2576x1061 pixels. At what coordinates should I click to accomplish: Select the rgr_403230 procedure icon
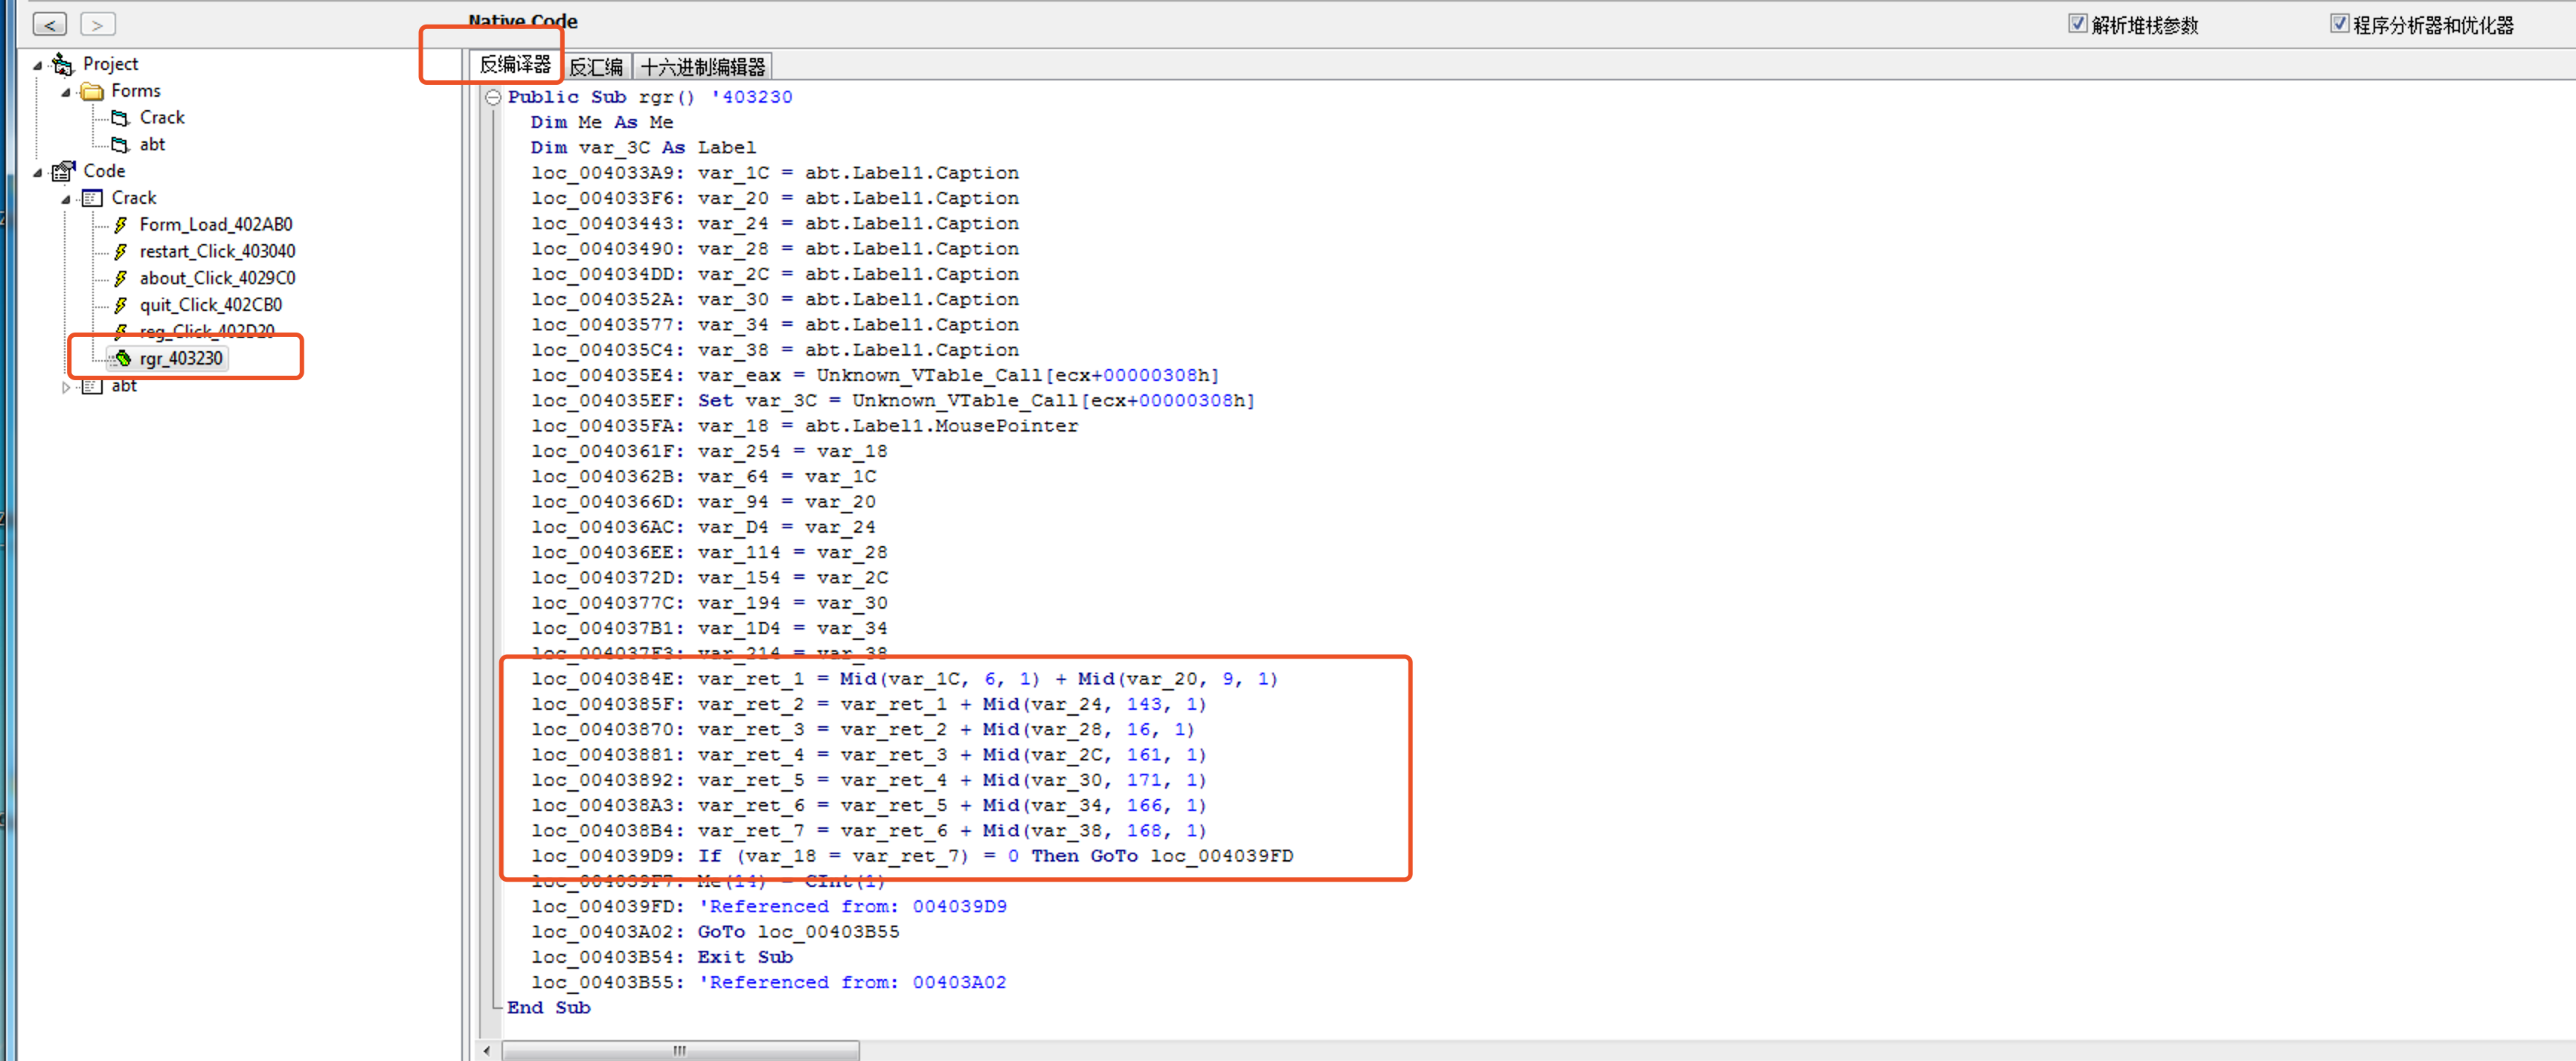click(122, 358)
